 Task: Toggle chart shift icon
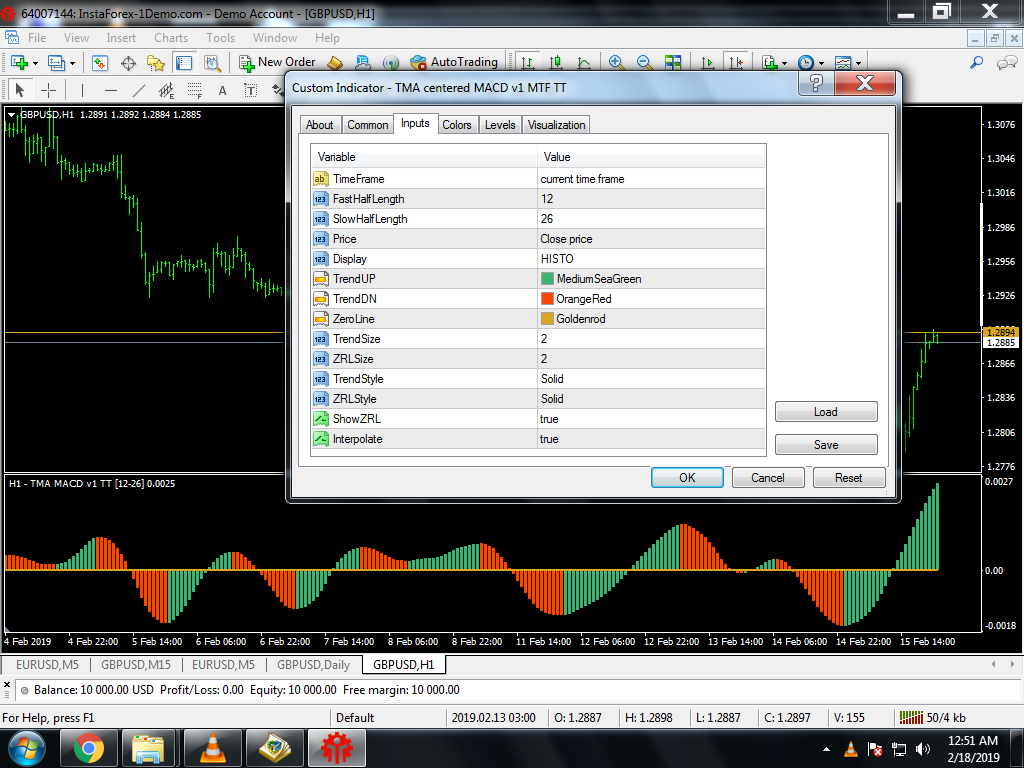tap(736, 63)
